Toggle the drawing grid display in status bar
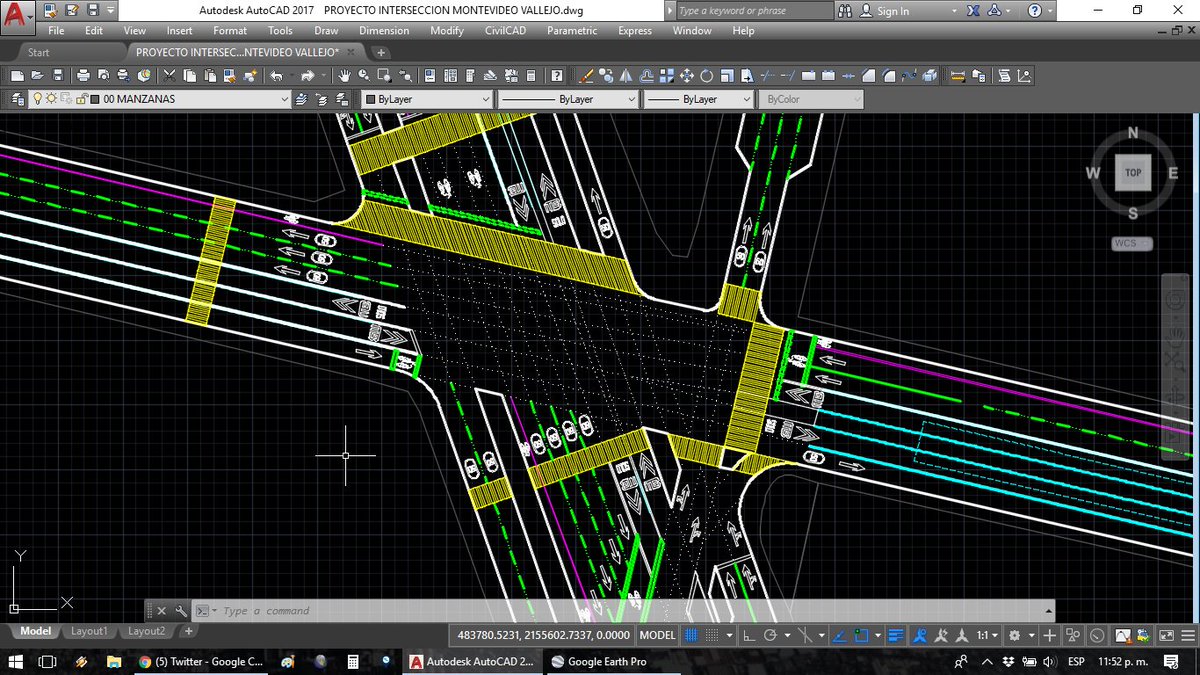Image resolution: width=1200 pixels, height=675 pixels. (x=691, y=635)
